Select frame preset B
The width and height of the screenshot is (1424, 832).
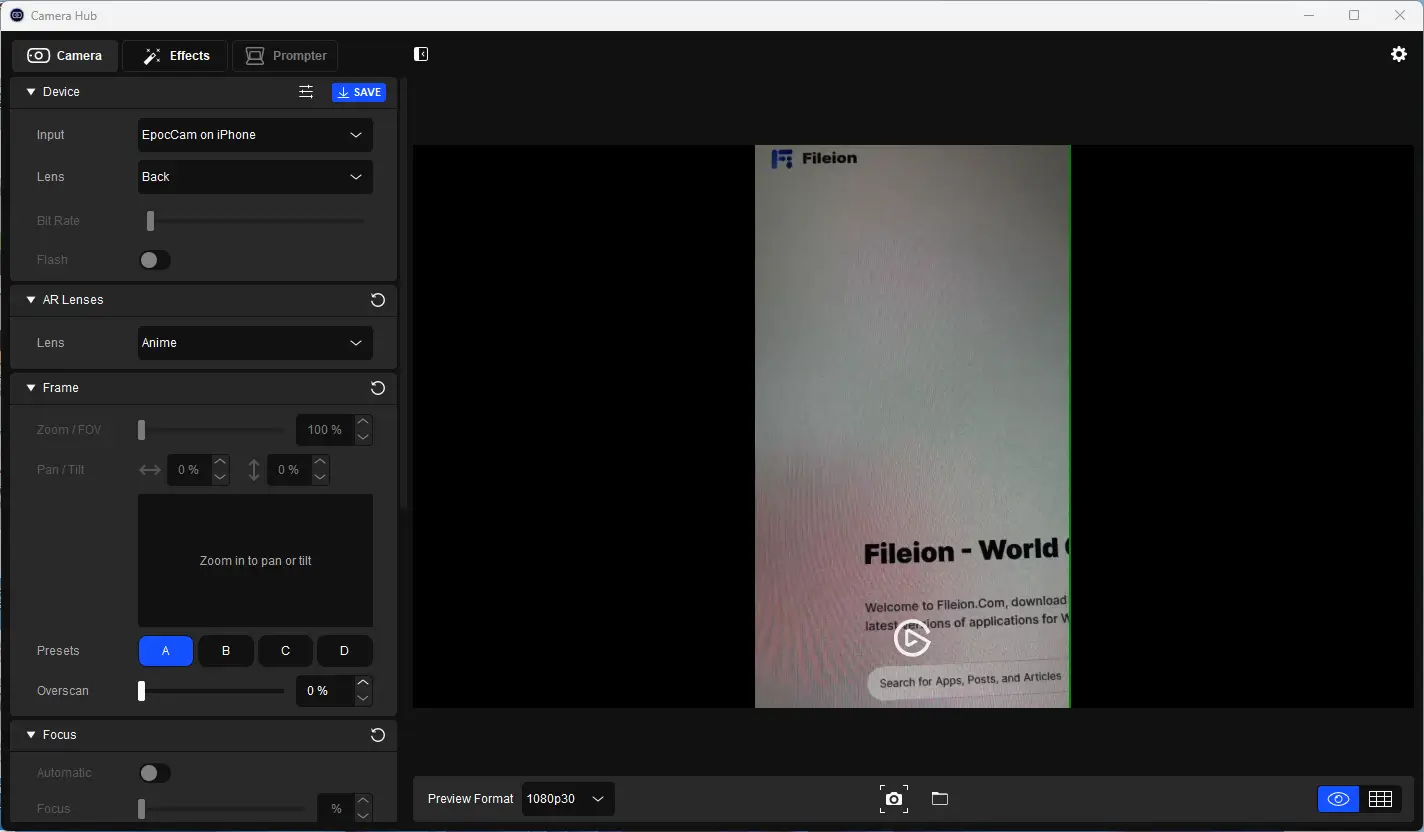click(x=225, y=651)
